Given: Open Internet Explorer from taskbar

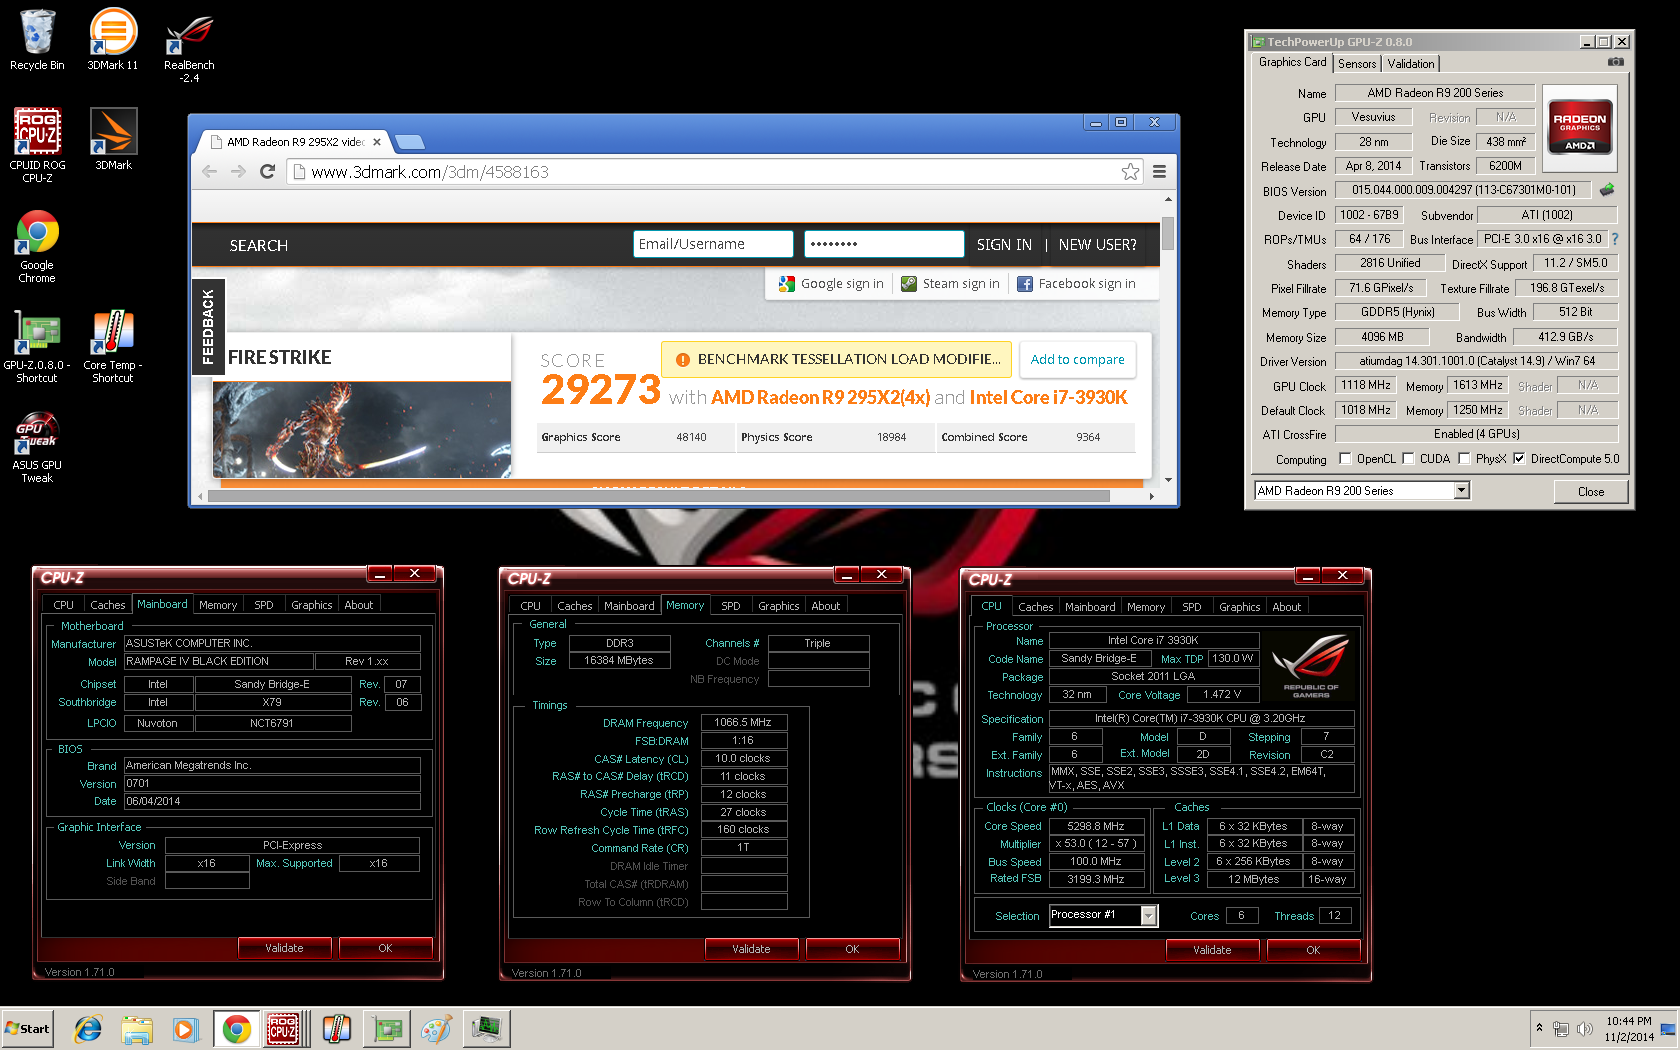Looking at the screenshot, I should (x=88, y=1029).
